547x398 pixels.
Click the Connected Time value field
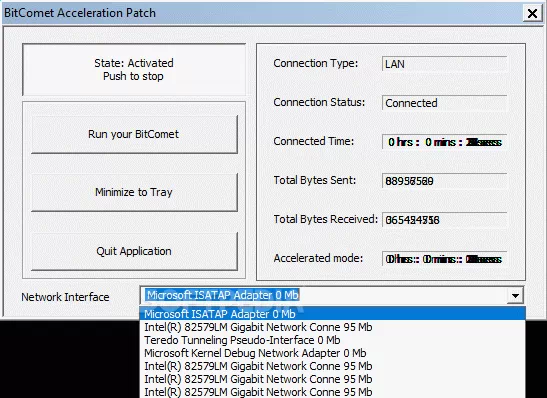pos(444,142)
